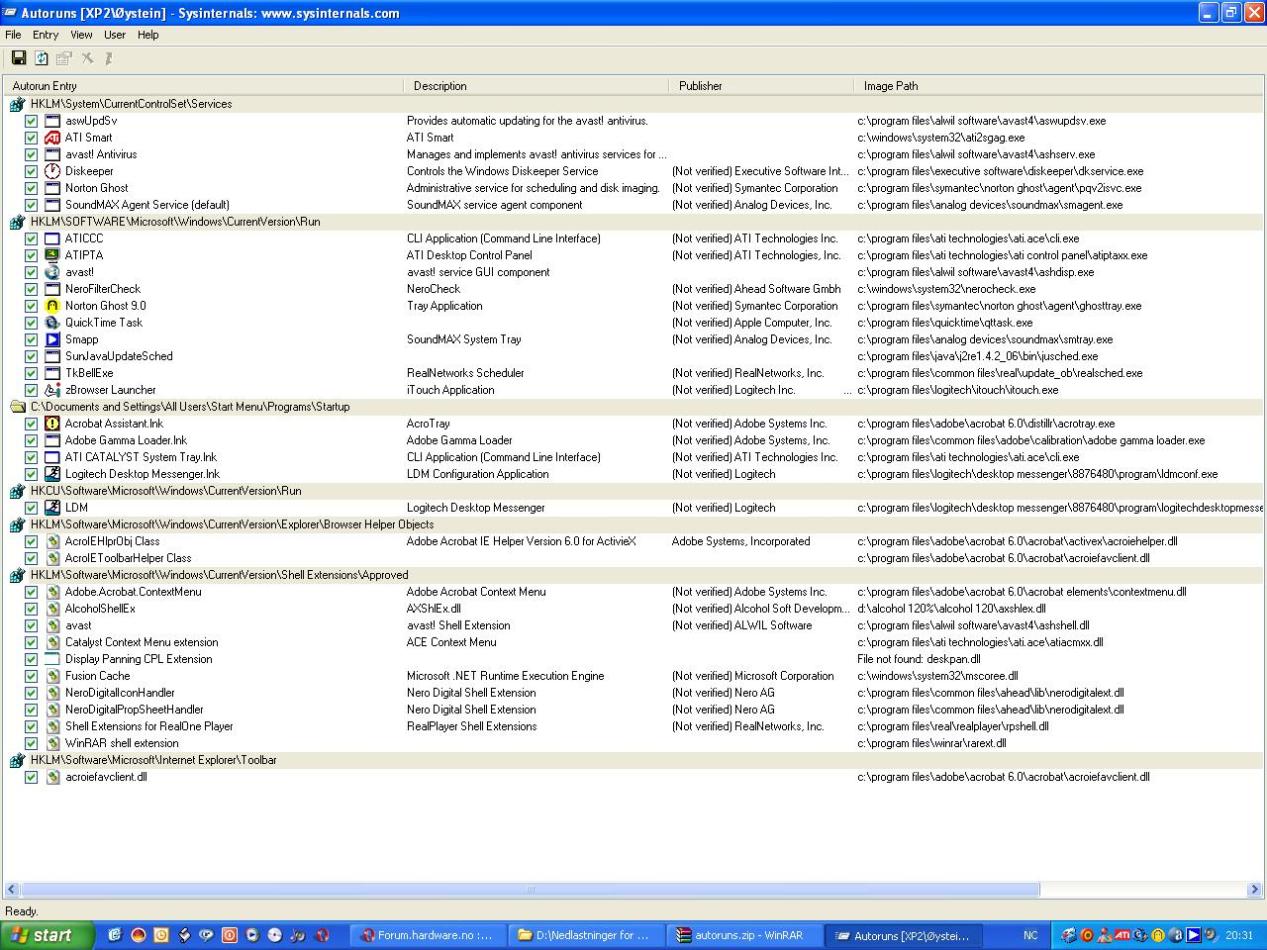Screen dimensions: 1267x950
Task: Click the ATIPTA entry icon
Action: (53, 255)
